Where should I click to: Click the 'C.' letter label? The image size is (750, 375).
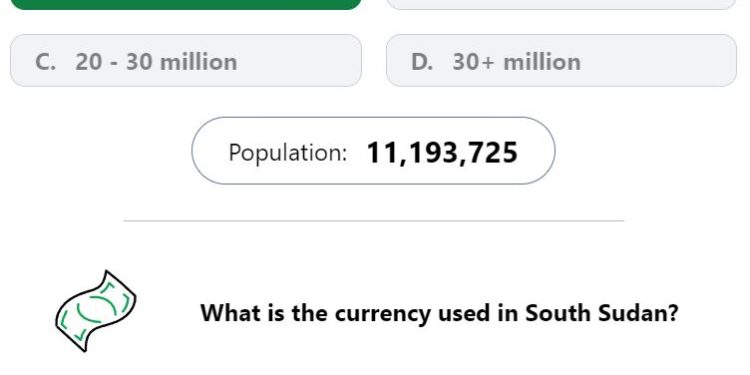(x=45, y=62)
